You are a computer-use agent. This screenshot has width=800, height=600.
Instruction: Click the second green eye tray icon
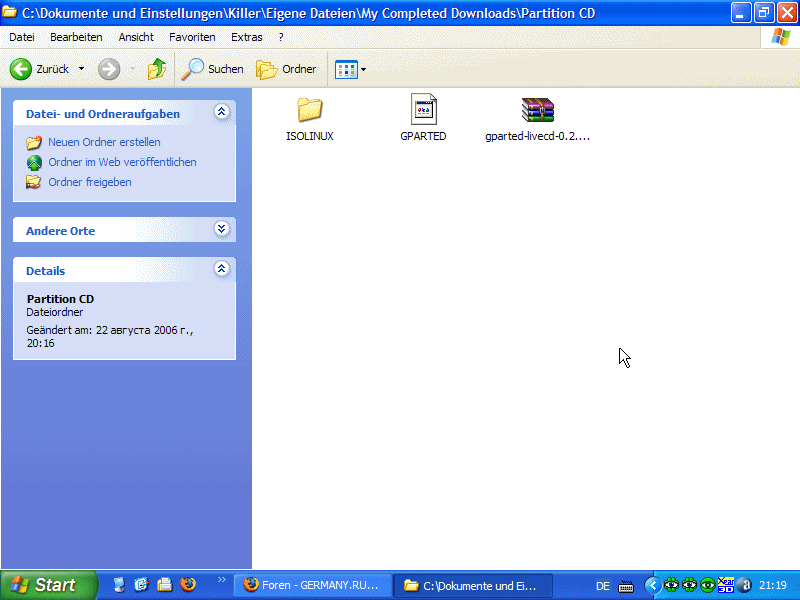(689, 585)
